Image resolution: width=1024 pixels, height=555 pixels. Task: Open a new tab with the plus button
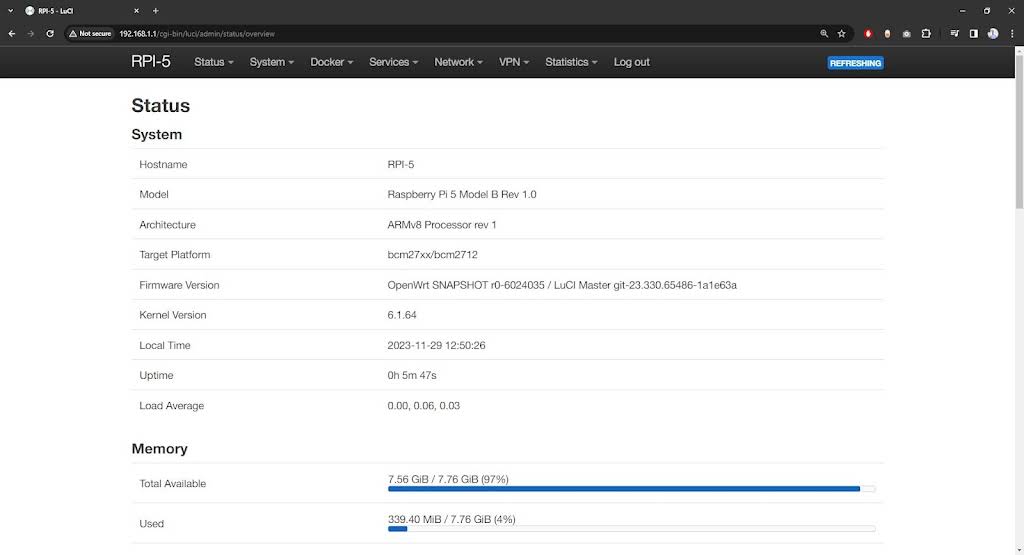[155, 10]
